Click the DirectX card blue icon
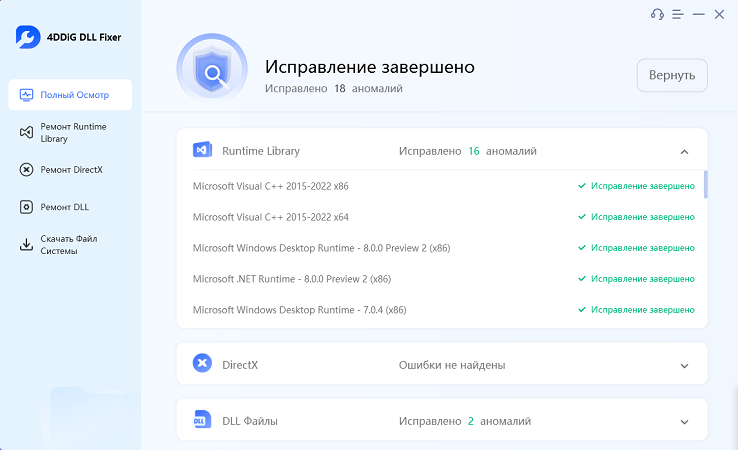The height and width of the screenshot is (450, 738). pyautogui.click(x=202, y=363)
